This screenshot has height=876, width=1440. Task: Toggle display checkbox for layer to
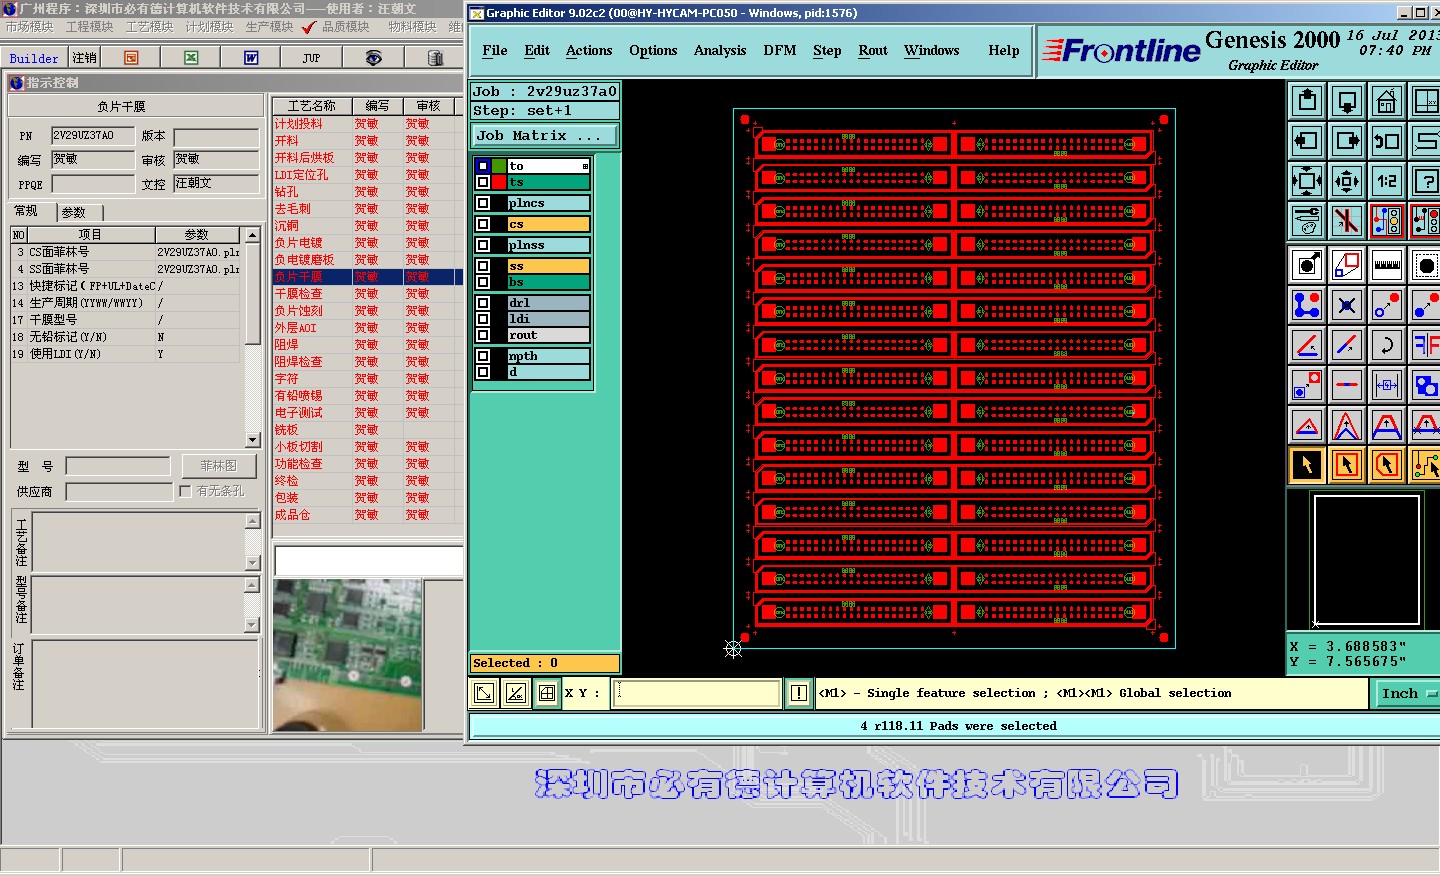point(483,166)
